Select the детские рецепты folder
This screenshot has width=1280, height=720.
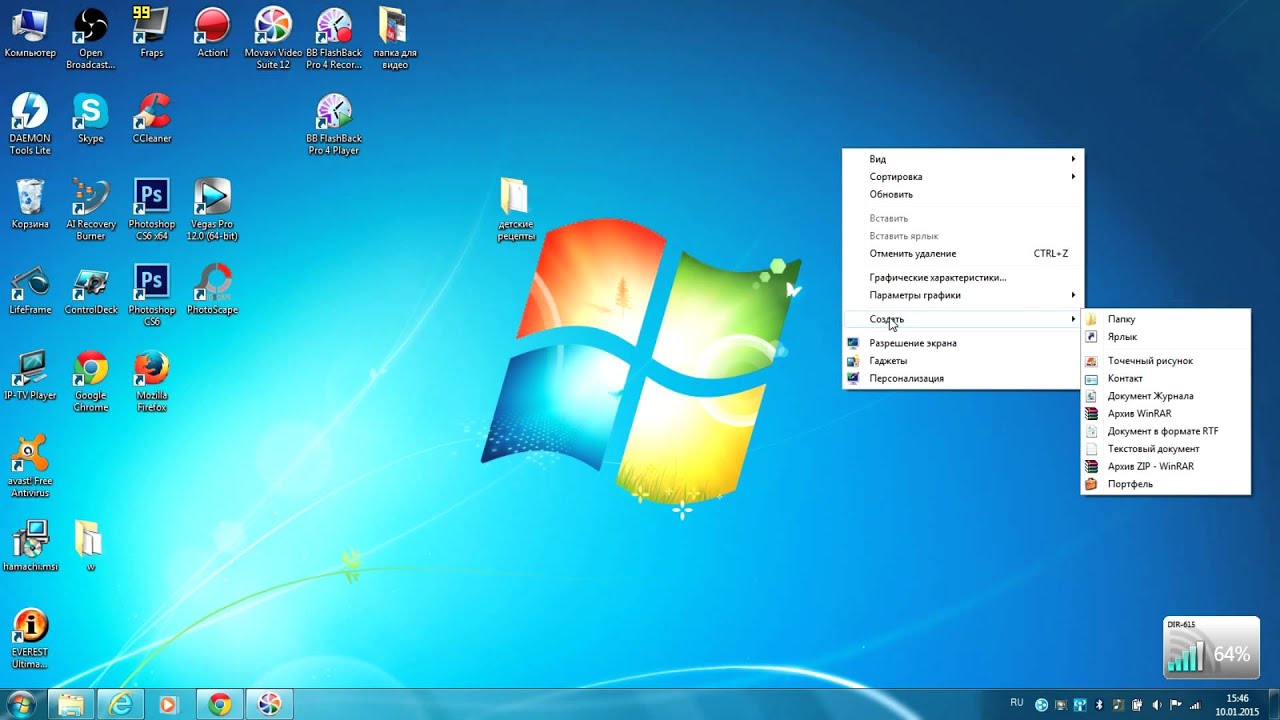tap(516, 210)
